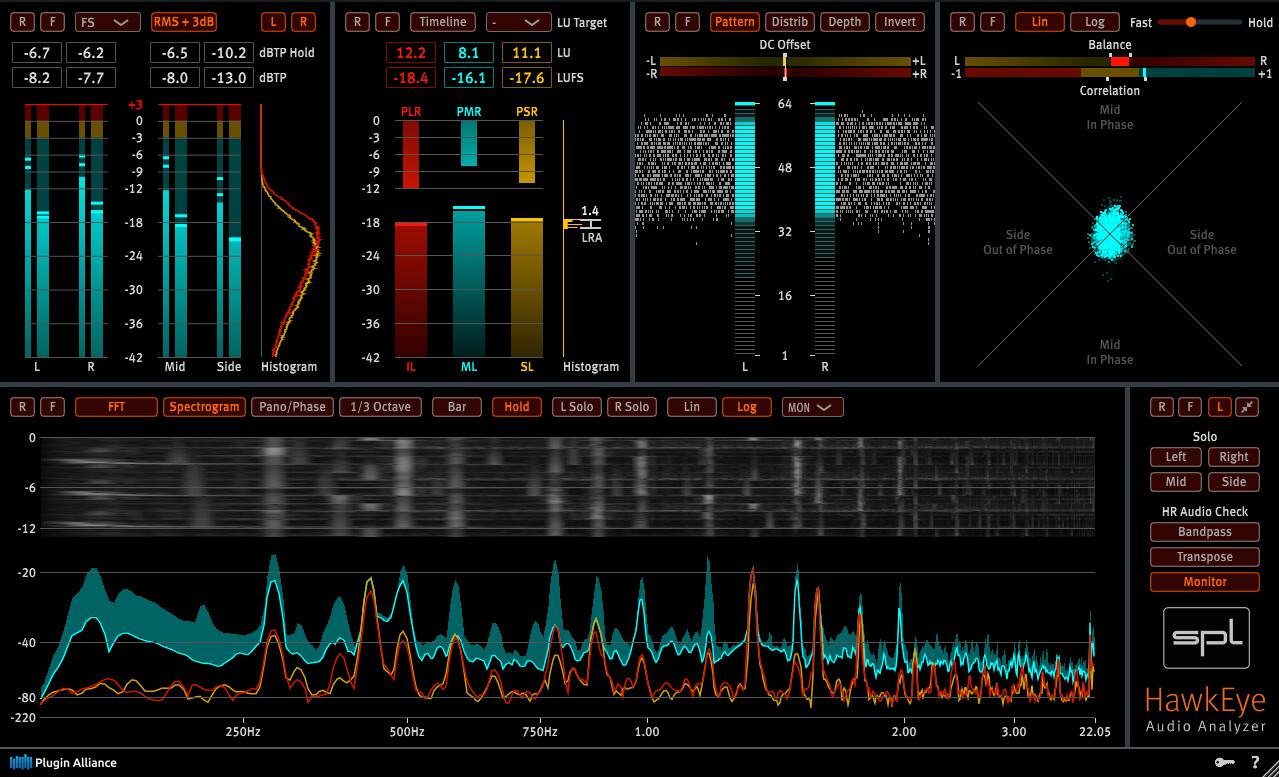
Task: Open the MON channel dropdown
Action: tap(811, 407)
